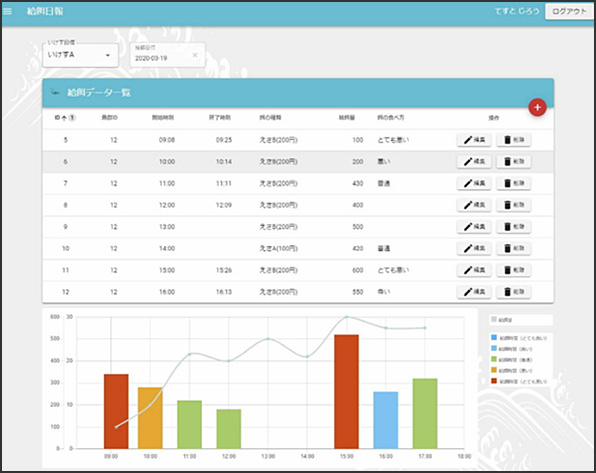Click the red plus add-record button

(537, 108)
